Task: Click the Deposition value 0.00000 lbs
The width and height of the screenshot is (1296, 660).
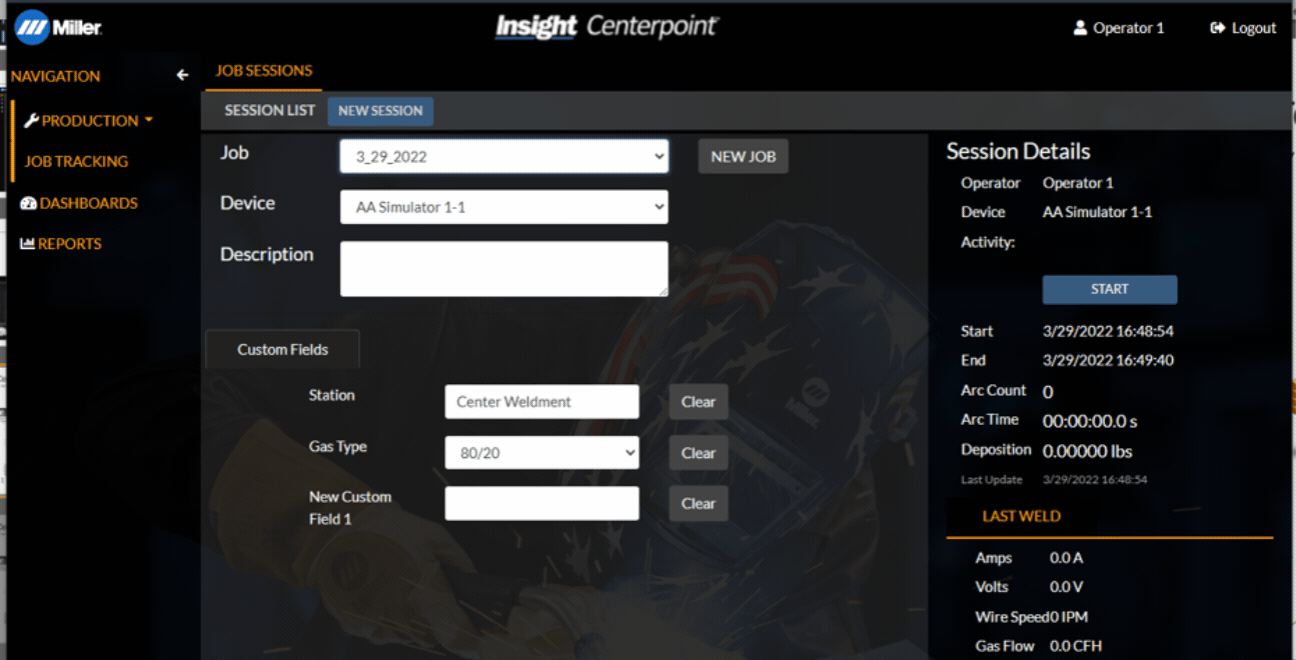Action: pos(1087,452)
